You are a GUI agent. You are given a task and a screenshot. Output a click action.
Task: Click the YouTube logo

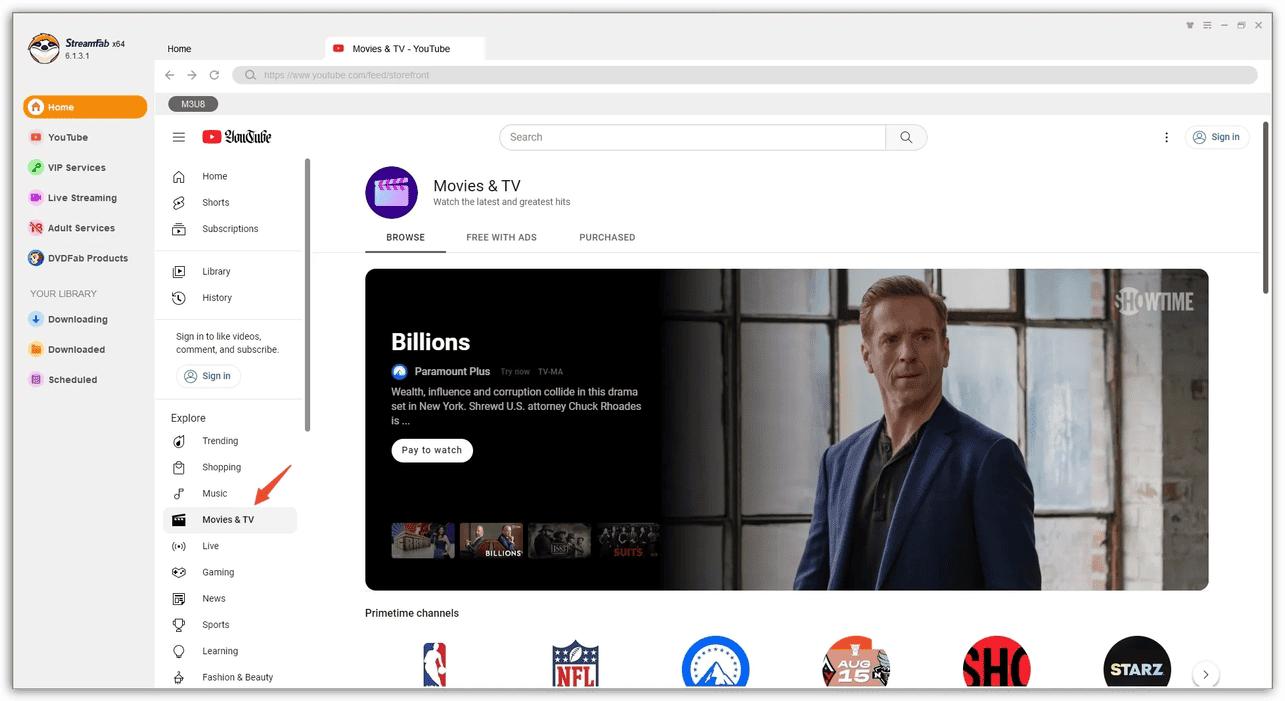coord(237,137)
